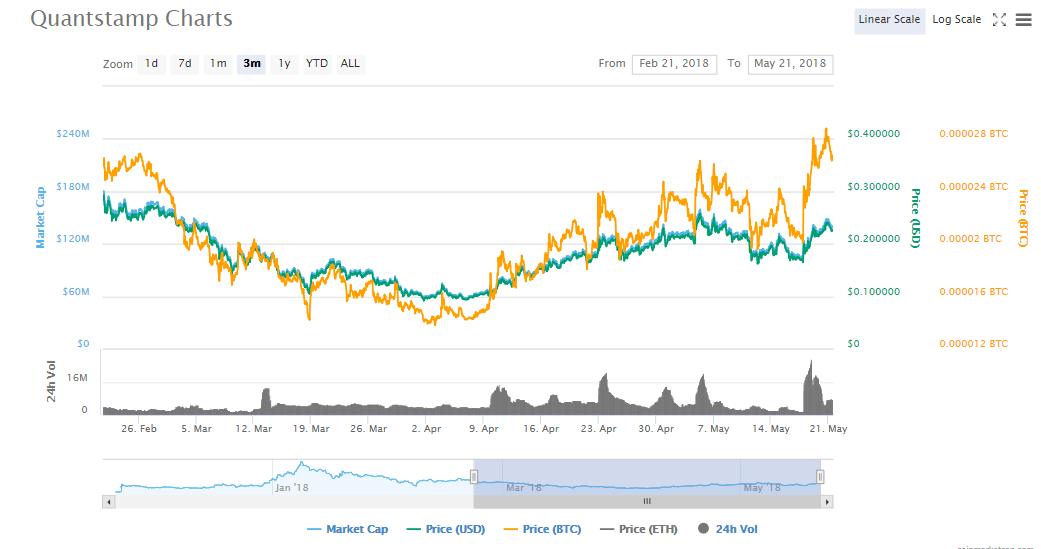The image size is (1041, 549).
Task: Select the 3m zoom range
Action: click(x=251, y=64)
